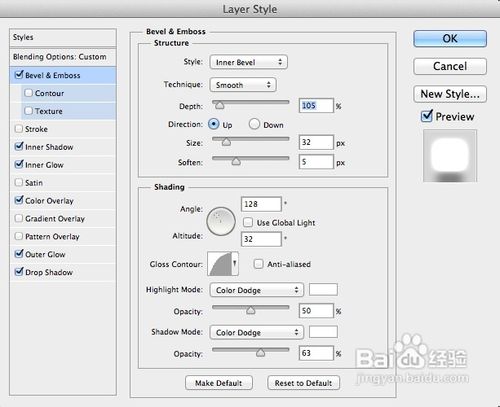Viewport: 500px width, 407px height.
Task: Click the Reset to Default button
Action: coord(303,383)
